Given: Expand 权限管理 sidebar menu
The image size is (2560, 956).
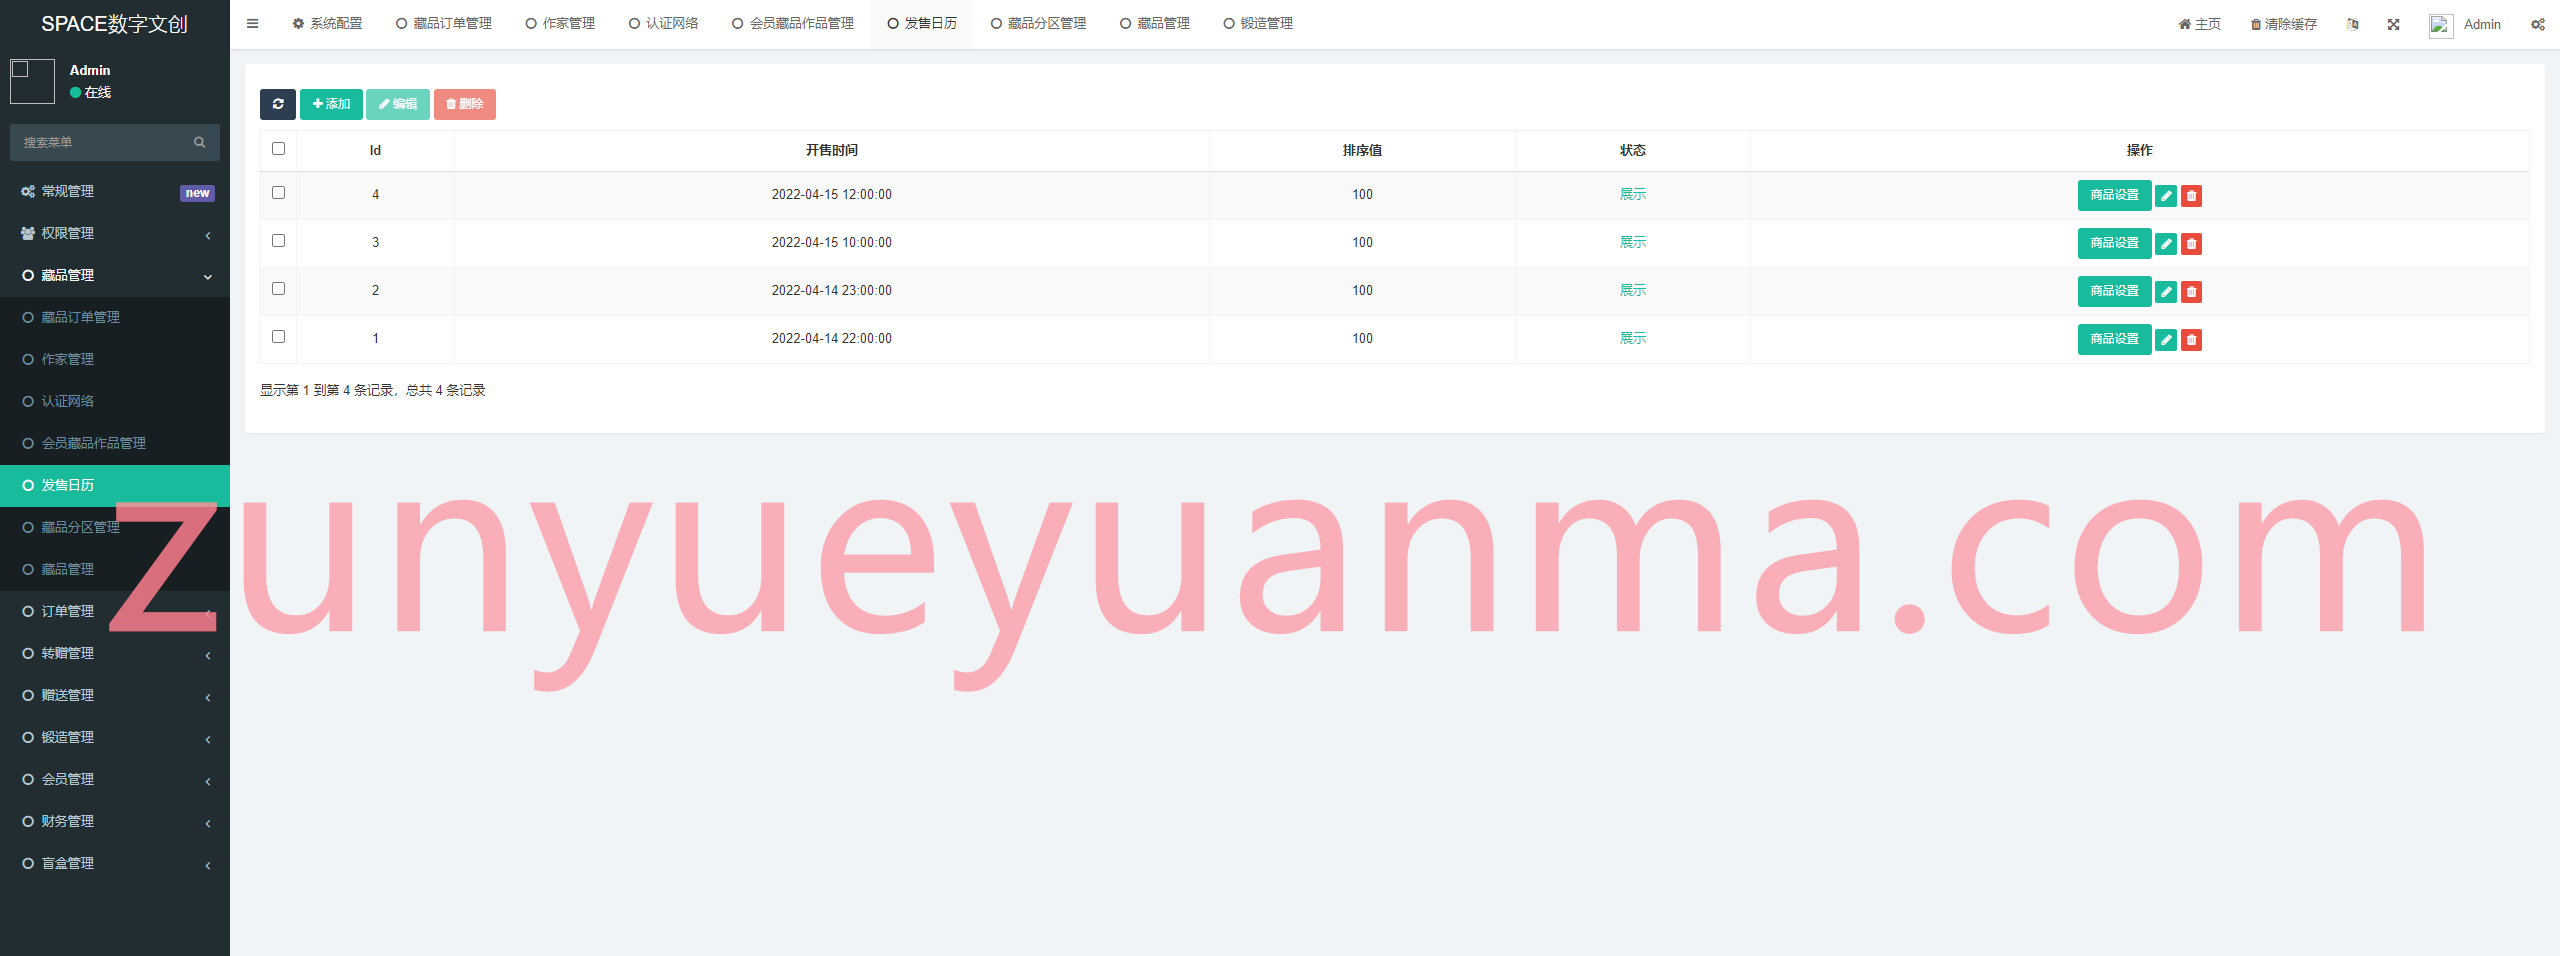Looking at the screenshot, I should pos(115,234).
